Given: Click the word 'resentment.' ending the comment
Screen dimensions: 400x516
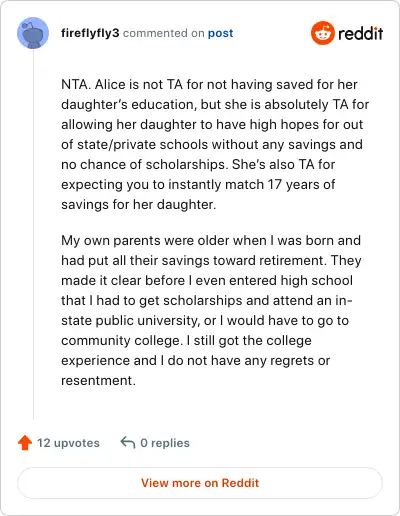Looking at the screenshot, I should click(x=98, y=381).
